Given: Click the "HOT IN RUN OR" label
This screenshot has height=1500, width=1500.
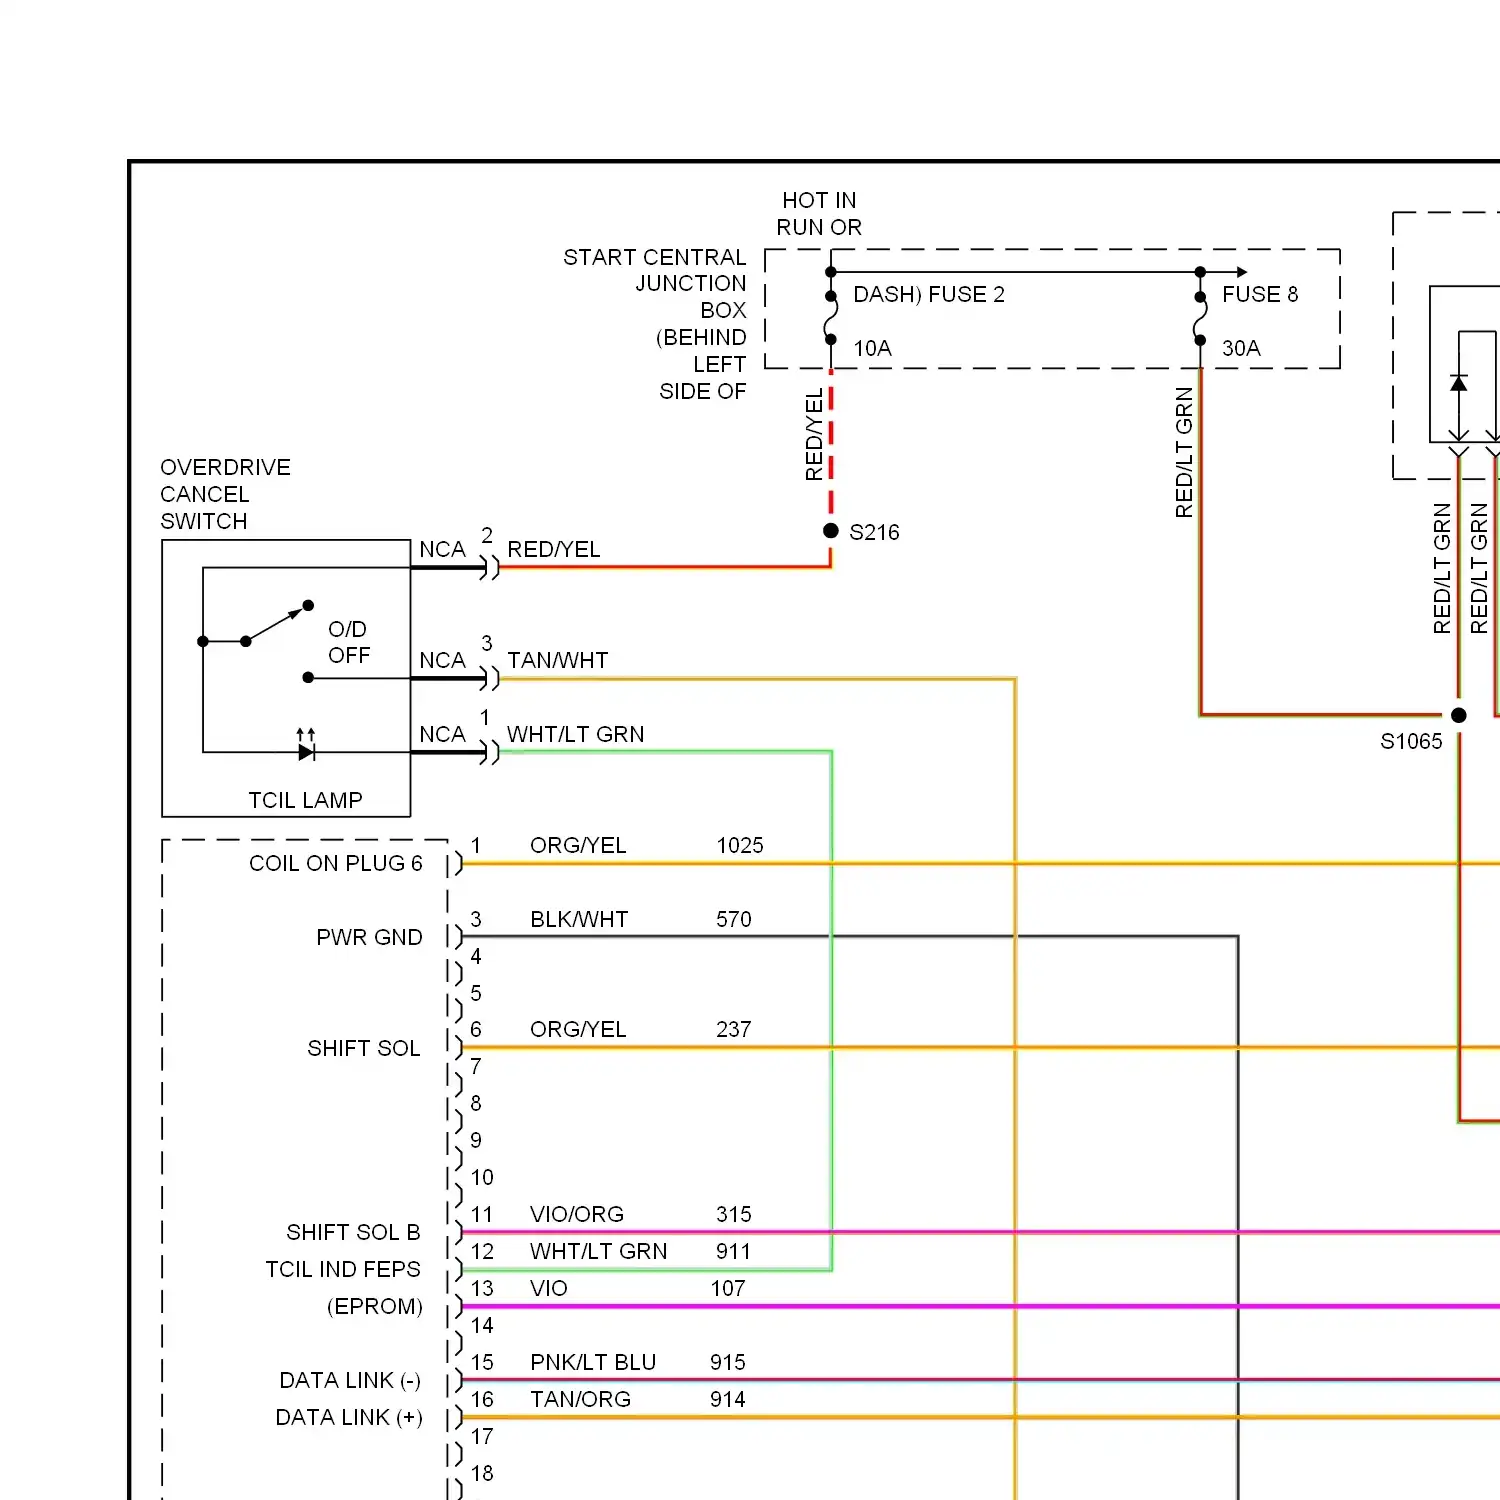Looking at the screenshot, I should pos(819,214).
